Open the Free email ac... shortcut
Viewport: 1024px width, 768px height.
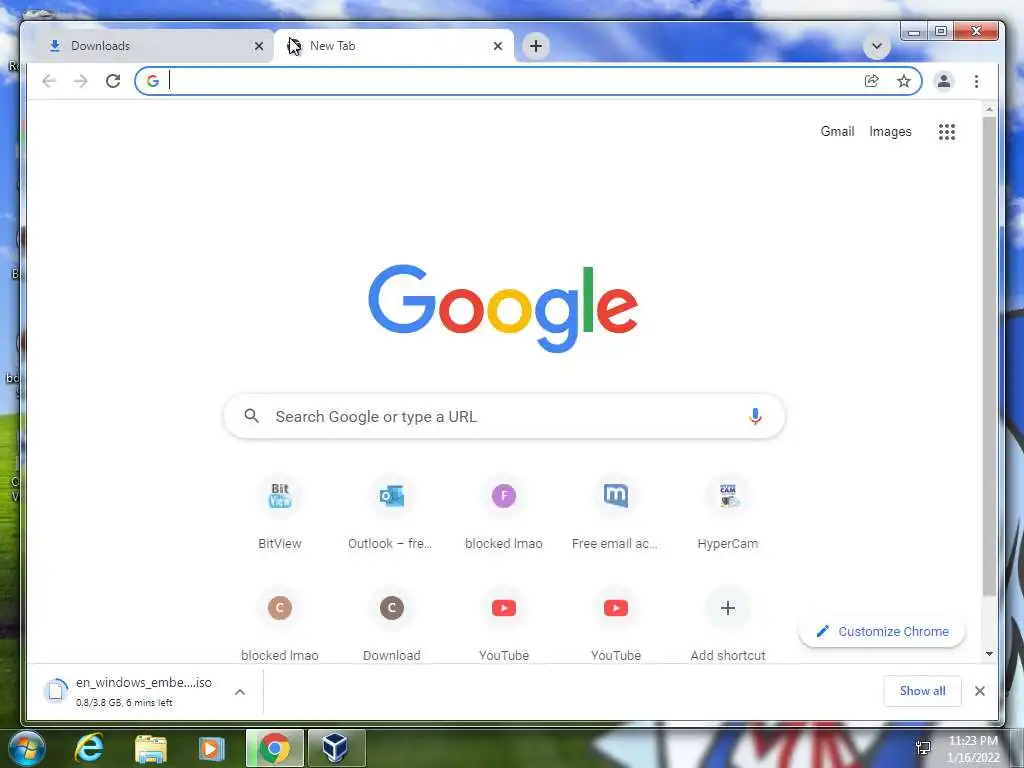[x=616, y=513]
